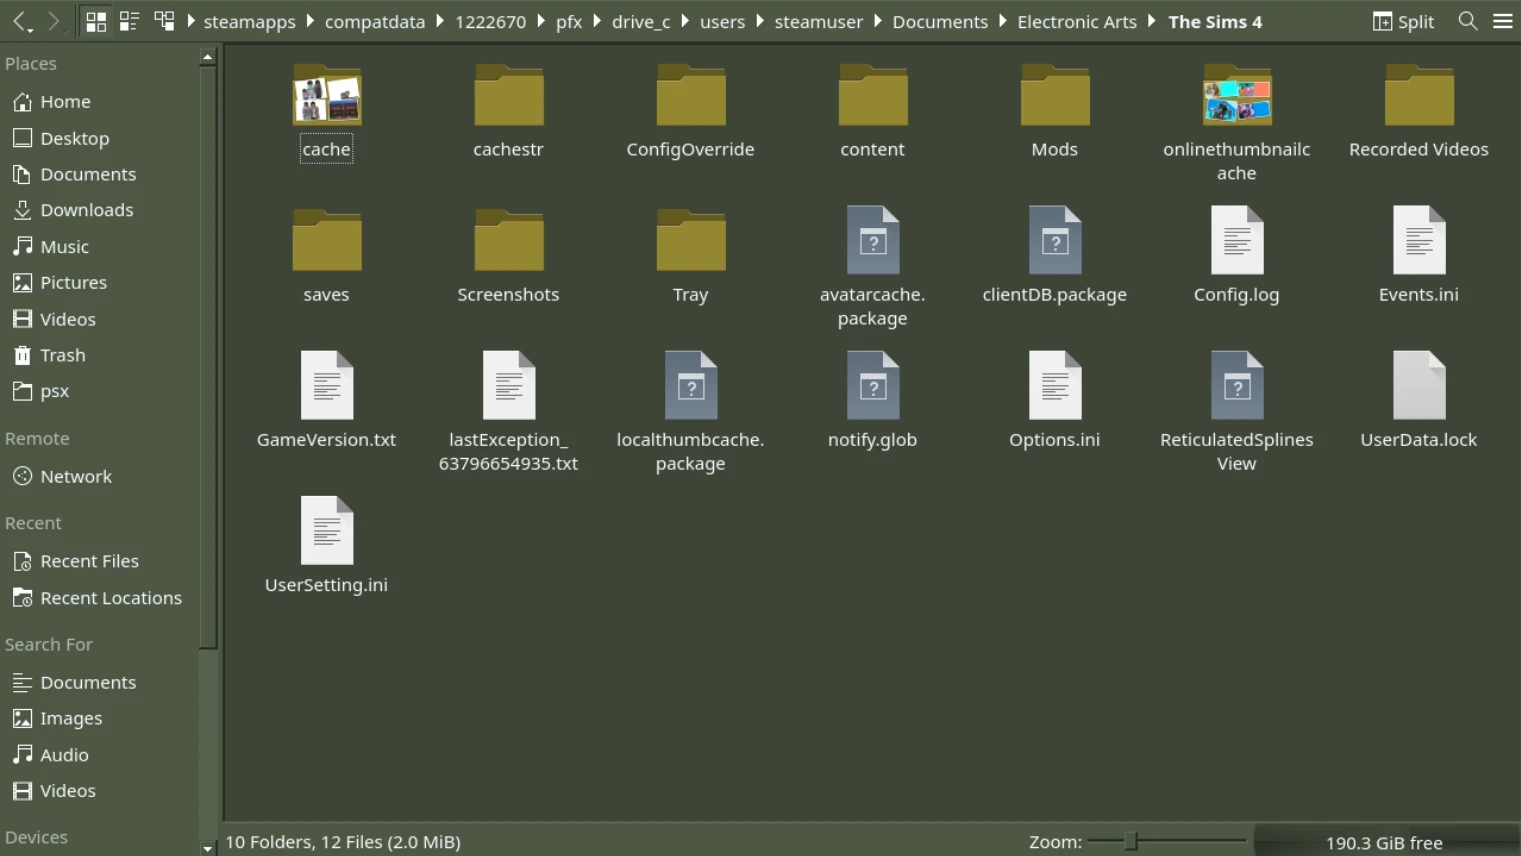
Task: Open Recent Files in the sidebar
Action: 89,561
